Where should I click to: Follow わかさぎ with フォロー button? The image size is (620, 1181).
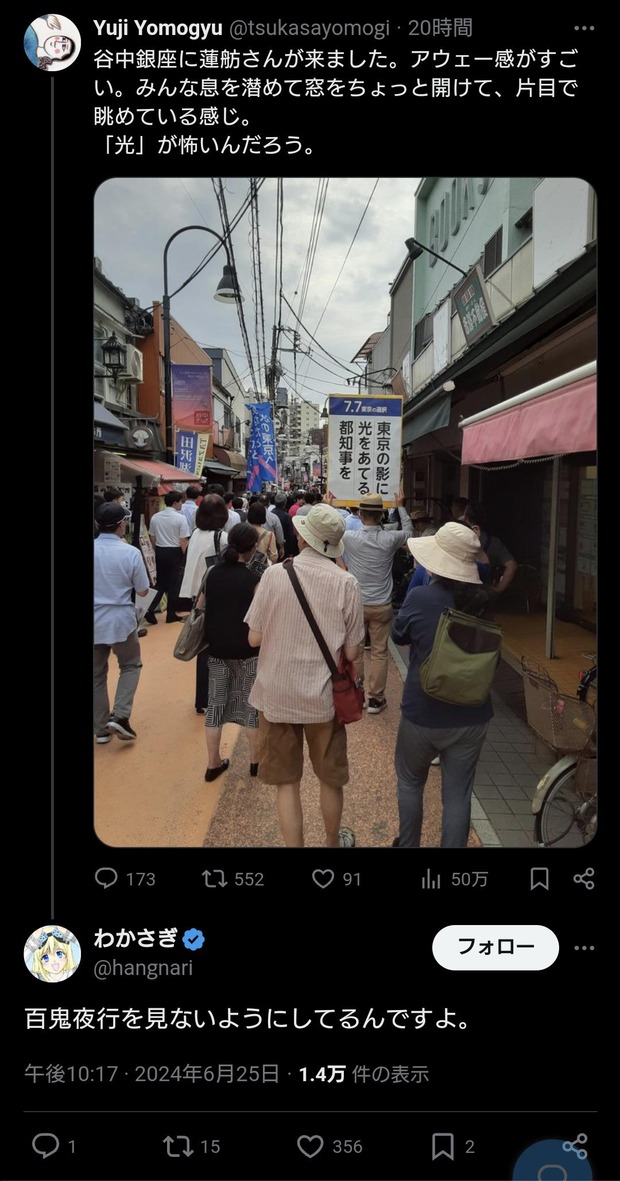point(496,948)
